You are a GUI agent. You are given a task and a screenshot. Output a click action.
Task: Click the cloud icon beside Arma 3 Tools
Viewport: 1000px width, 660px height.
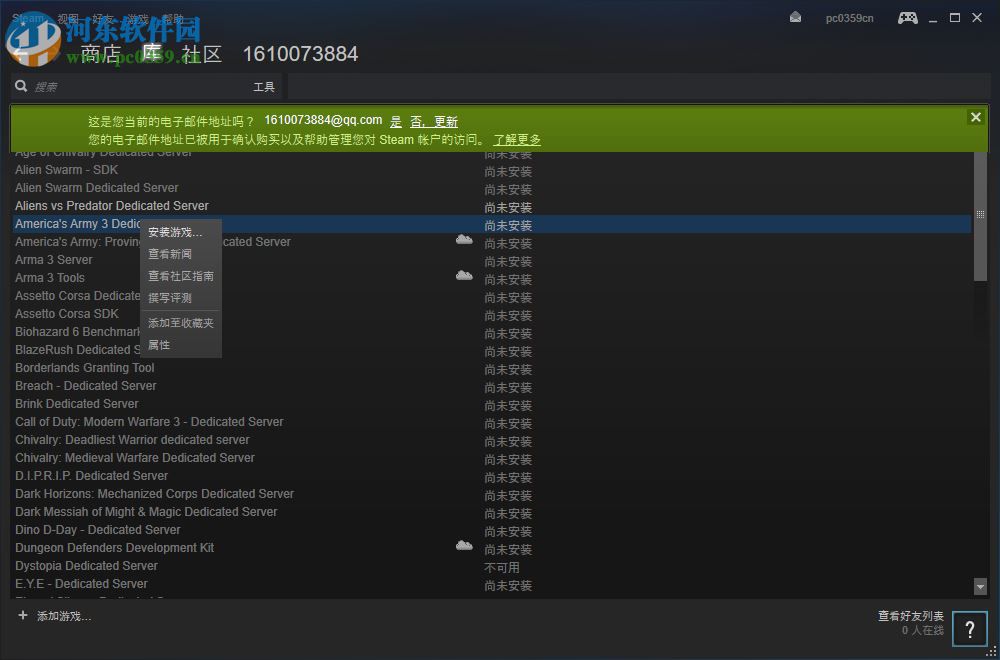(x=464, y=276)
